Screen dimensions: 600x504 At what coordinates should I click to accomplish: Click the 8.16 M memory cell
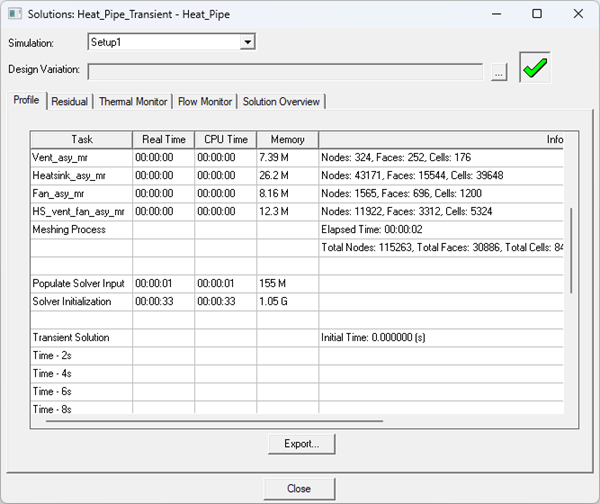tap(287, 194)
